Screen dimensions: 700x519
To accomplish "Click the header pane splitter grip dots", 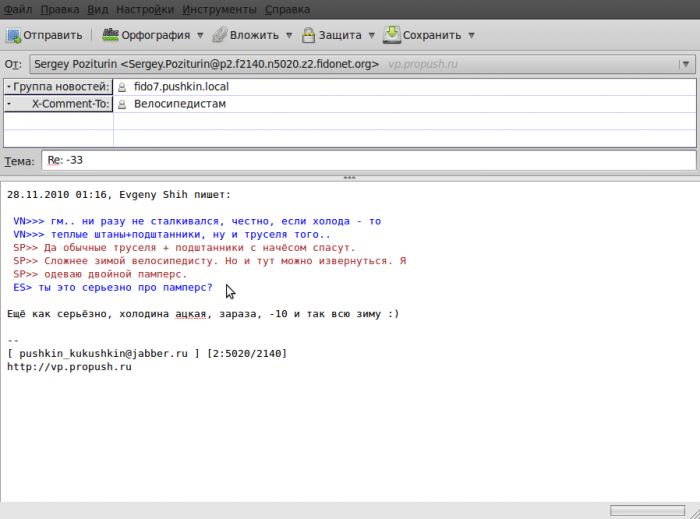I will tap(350, 178).
